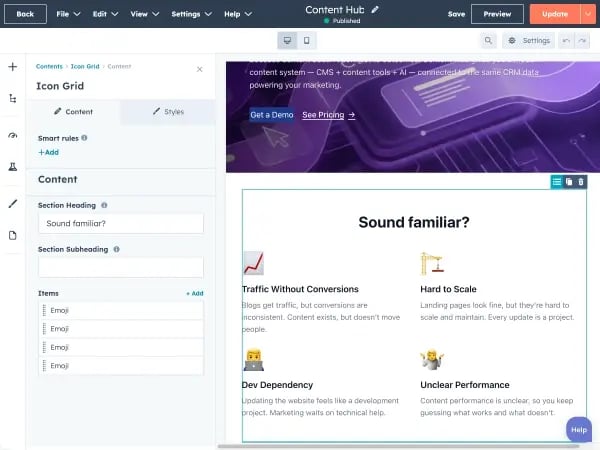Screen dimensions: 600x450
Task: Add a new item with + Add
Action: pos(195,293)
